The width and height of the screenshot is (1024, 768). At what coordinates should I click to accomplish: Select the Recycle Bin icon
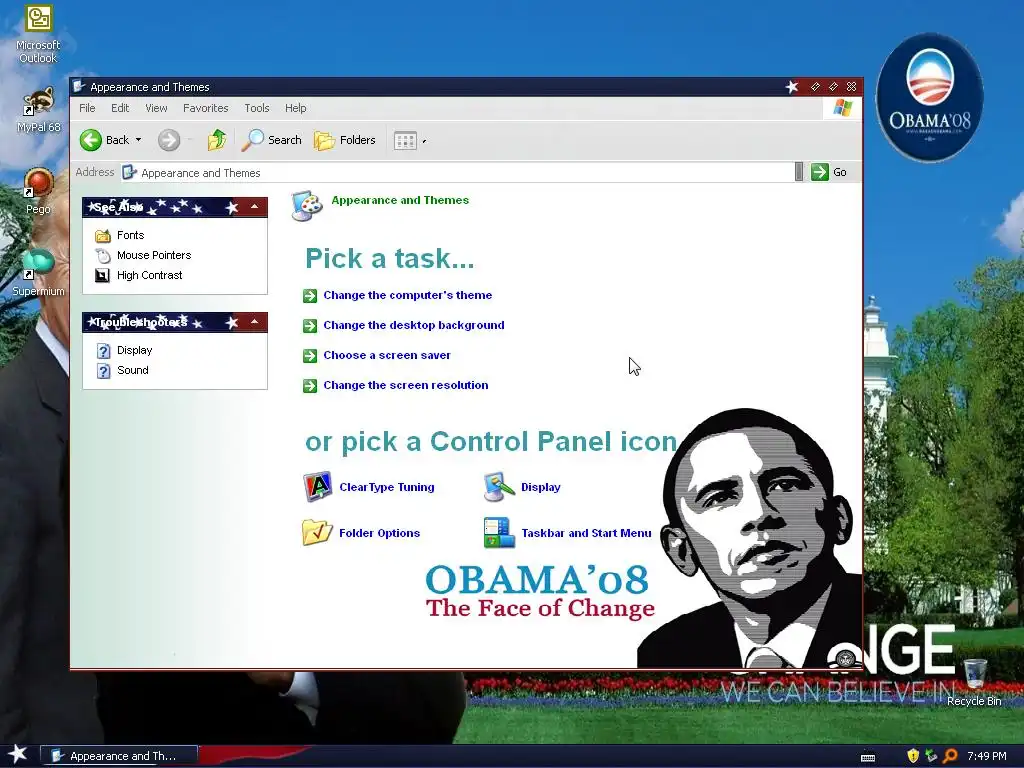point(974,682)
